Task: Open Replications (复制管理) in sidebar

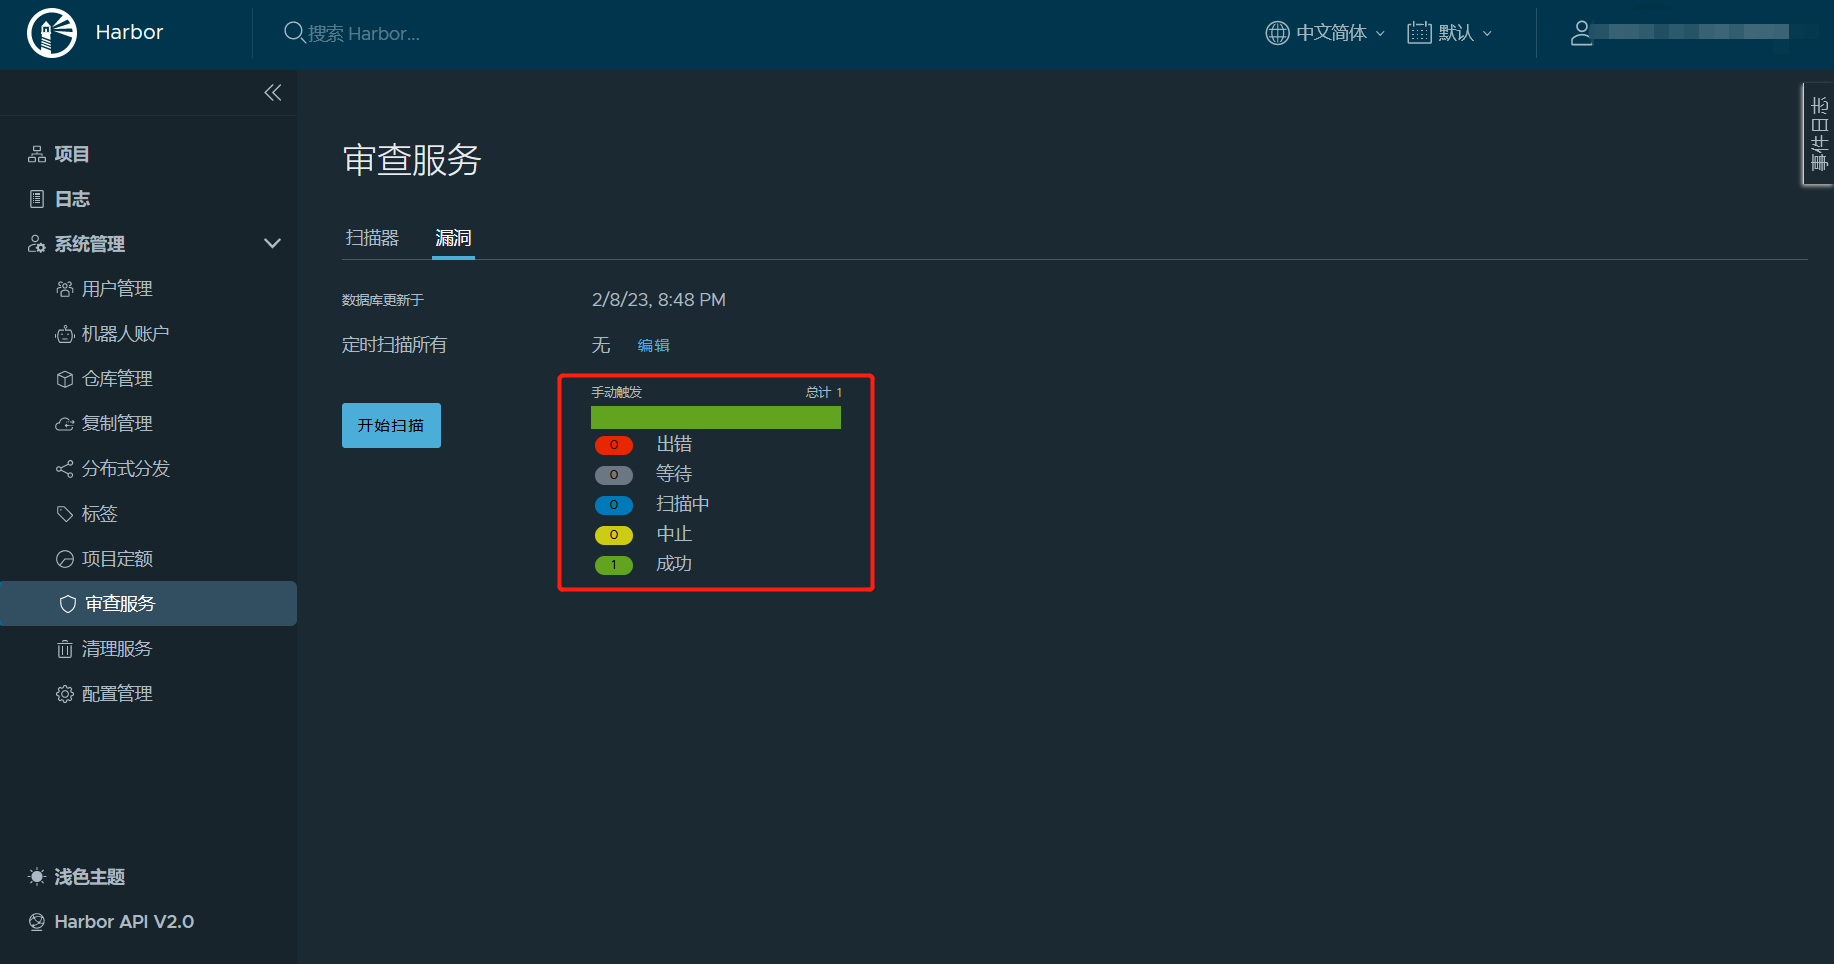Action: 117,424
